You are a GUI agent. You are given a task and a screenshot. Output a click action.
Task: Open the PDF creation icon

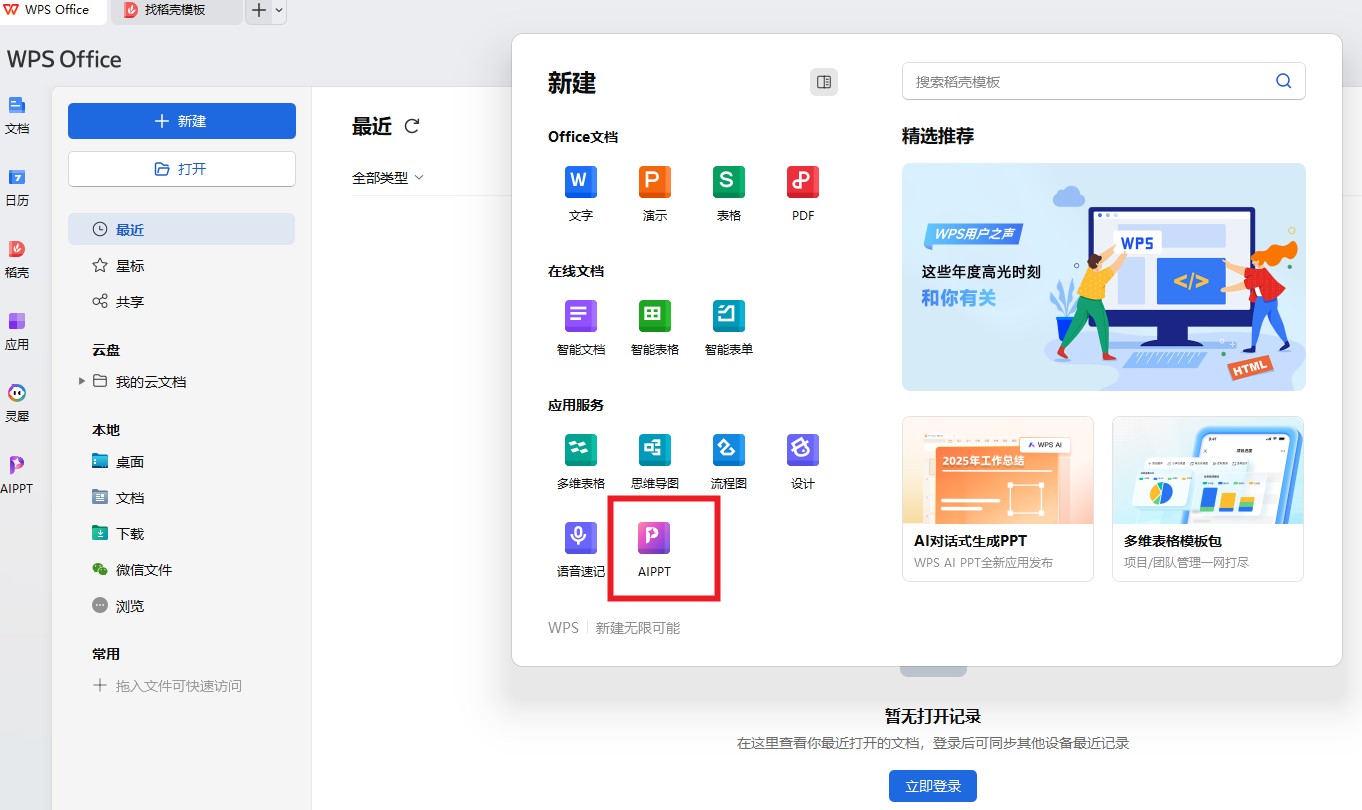(802, 183)
